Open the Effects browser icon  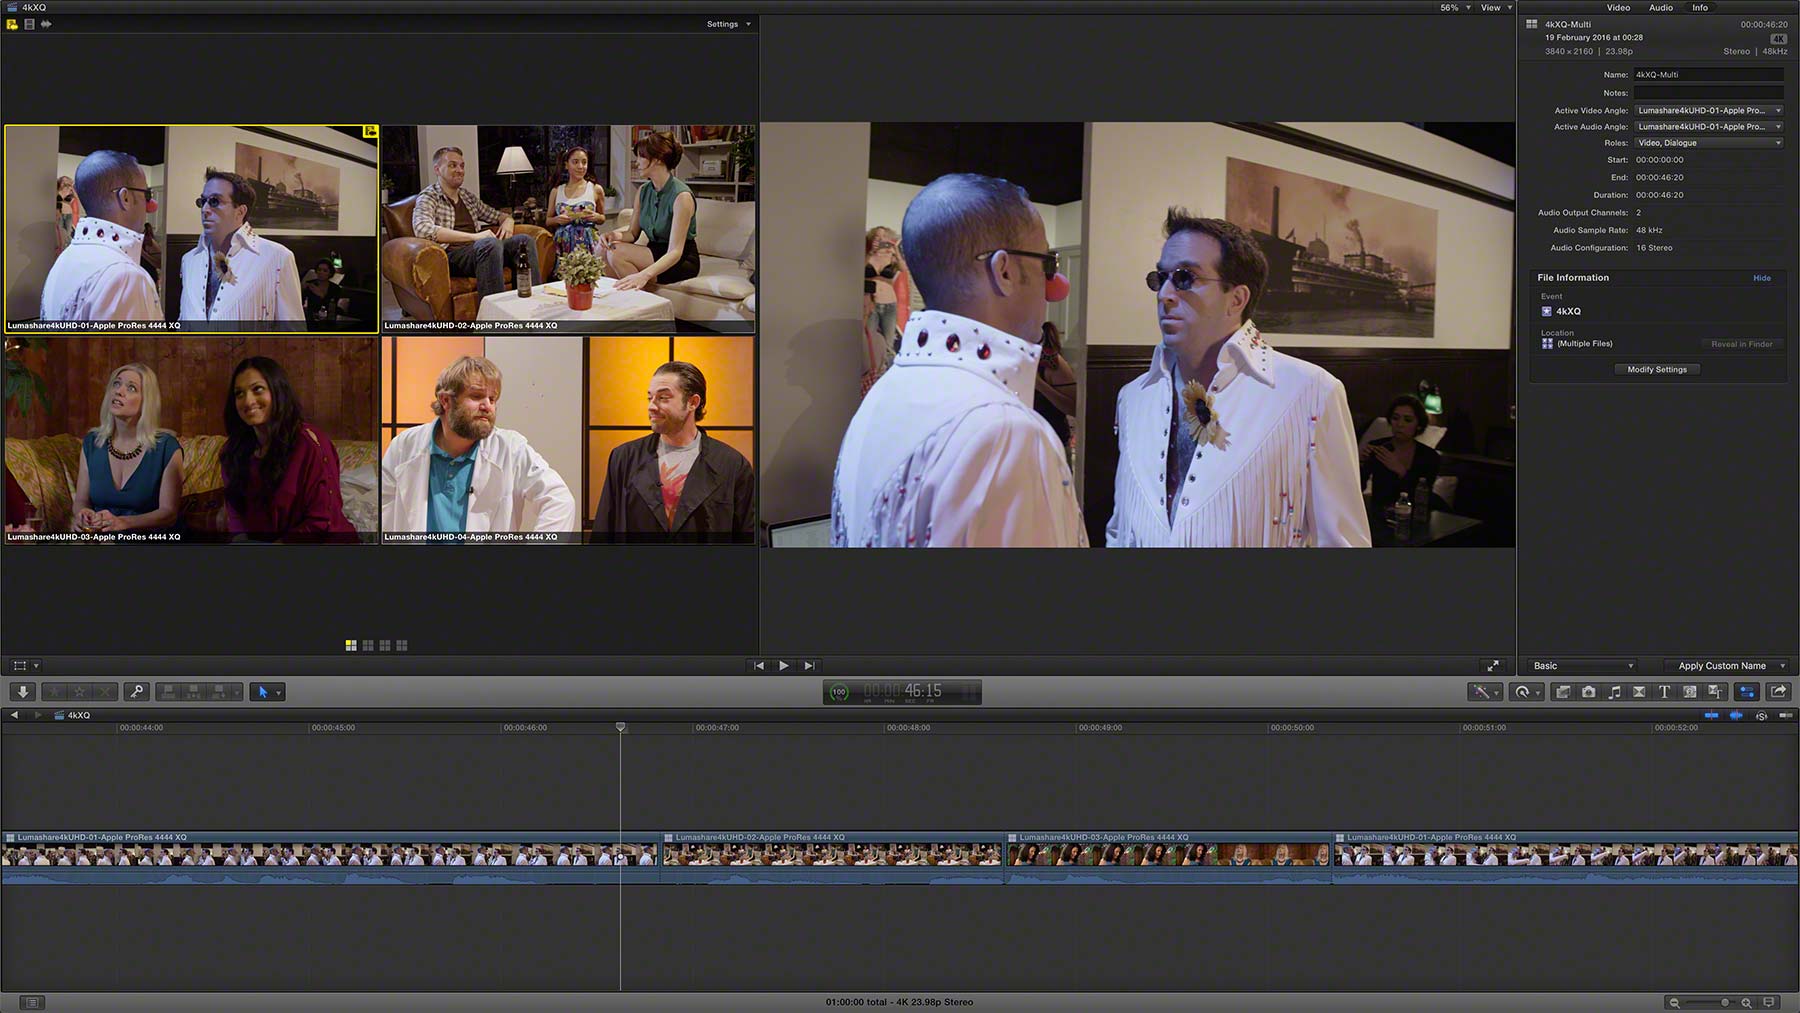click(x=1563, y=692)
